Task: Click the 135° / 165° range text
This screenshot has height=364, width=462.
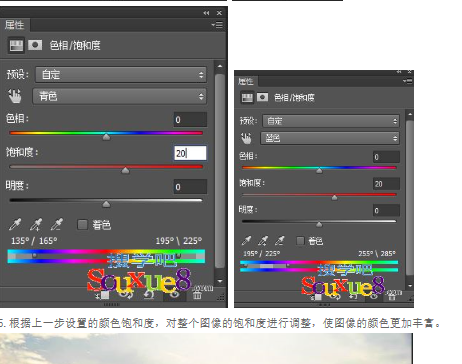Action: click(34, 241)
